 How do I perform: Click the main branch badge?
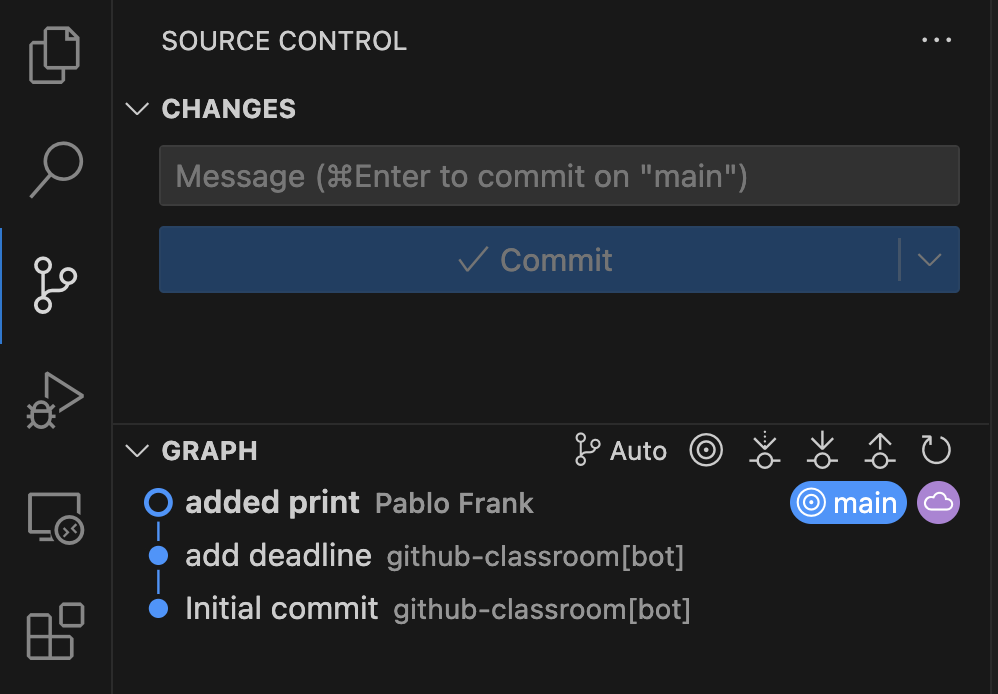coord(848,503)
